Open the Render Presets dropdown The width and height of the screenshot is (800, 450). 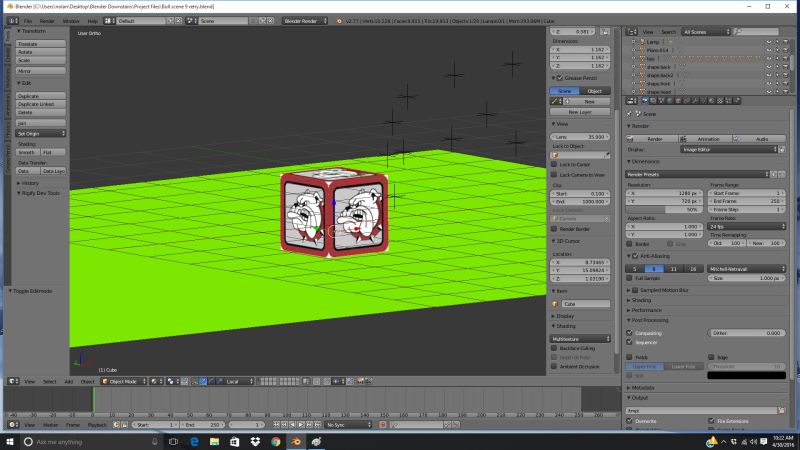[697, 174]
